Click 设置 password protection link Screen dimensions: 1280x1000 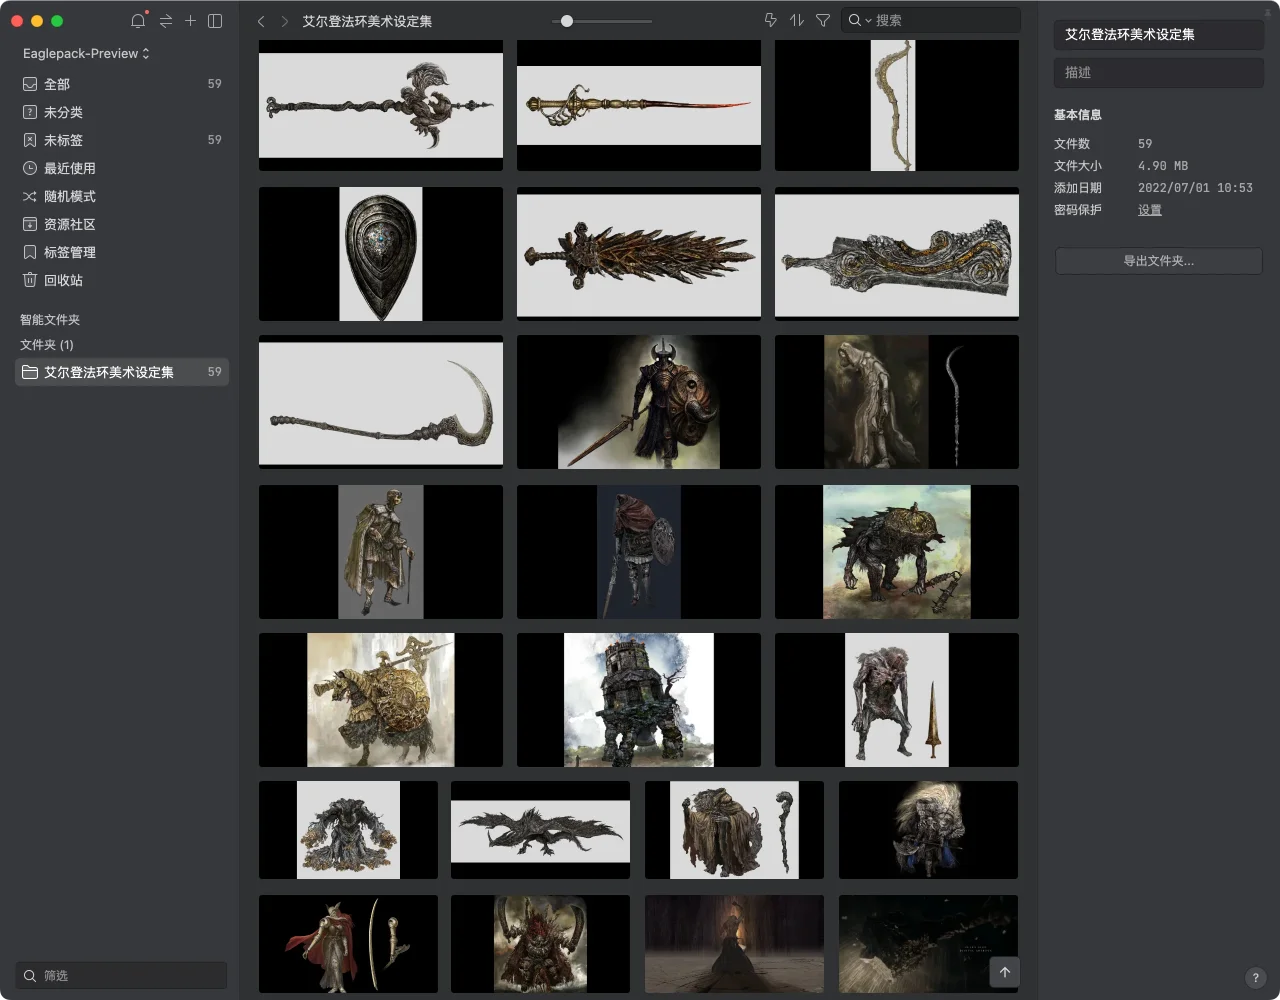pyautogui.click(x=1150, y=210)
